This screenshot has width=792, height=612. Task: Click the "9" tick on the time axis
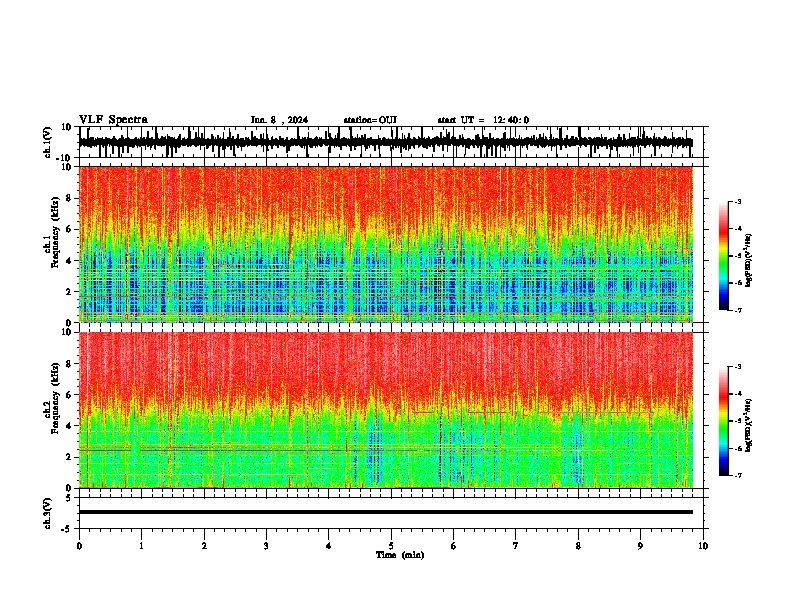click(640, 546)
